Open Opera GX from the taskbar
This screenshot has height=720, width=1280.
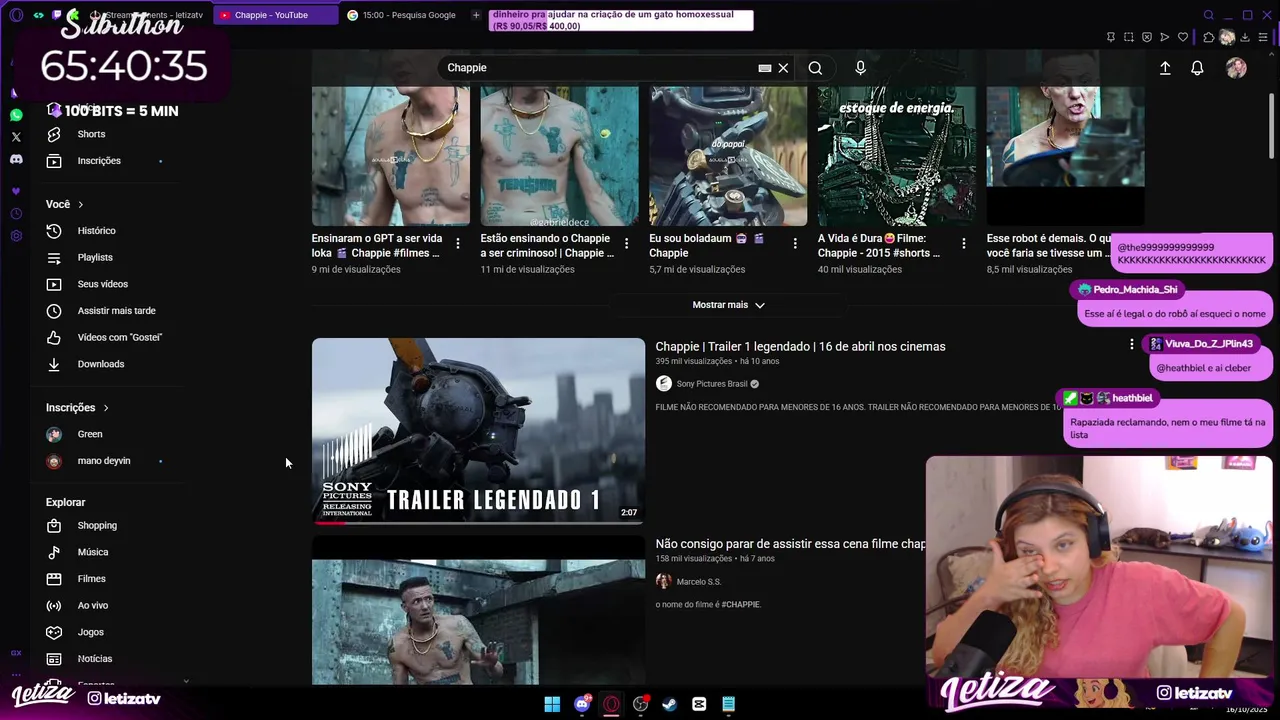coord(611,704)
